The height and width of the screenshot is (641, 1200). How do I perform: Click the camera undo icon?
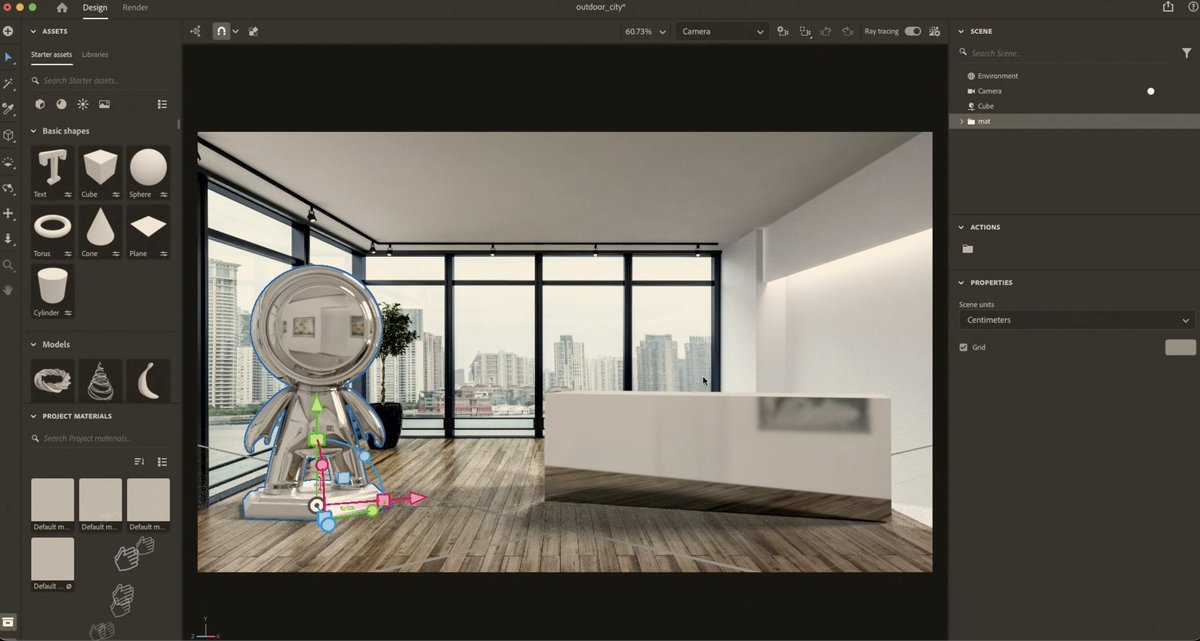[x=826, y=31]
